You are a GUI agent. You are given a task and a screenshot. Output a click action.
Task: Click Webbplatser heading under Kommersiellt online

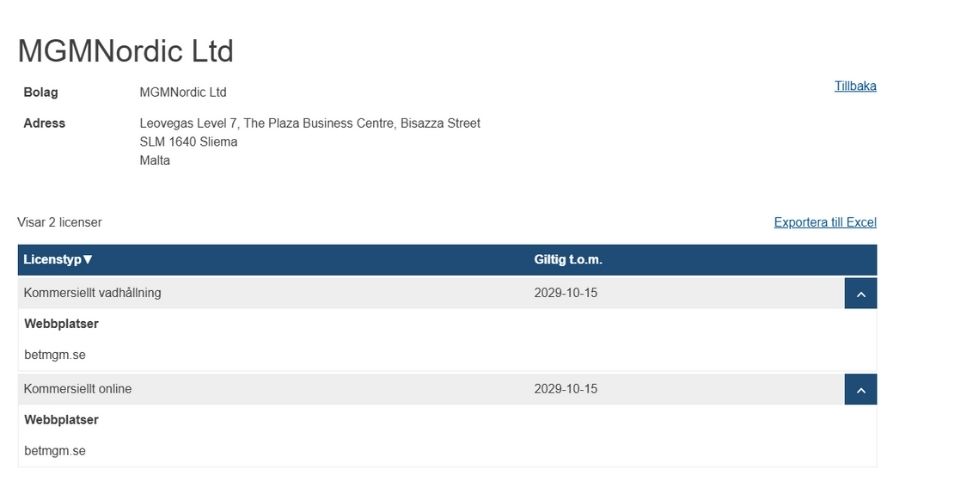pyautogui.click(x=61, y=420)
